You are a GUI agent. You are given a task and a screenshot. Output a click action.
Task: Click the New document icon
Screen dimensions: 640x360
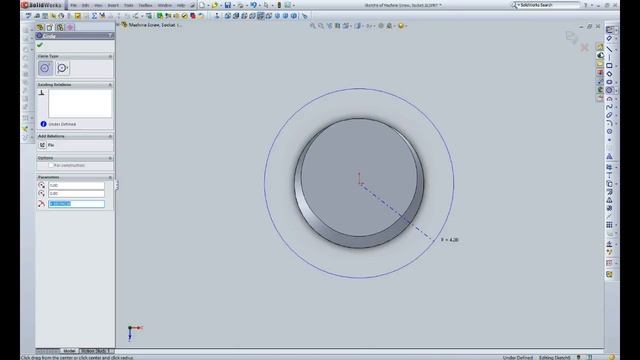[202, 5]
